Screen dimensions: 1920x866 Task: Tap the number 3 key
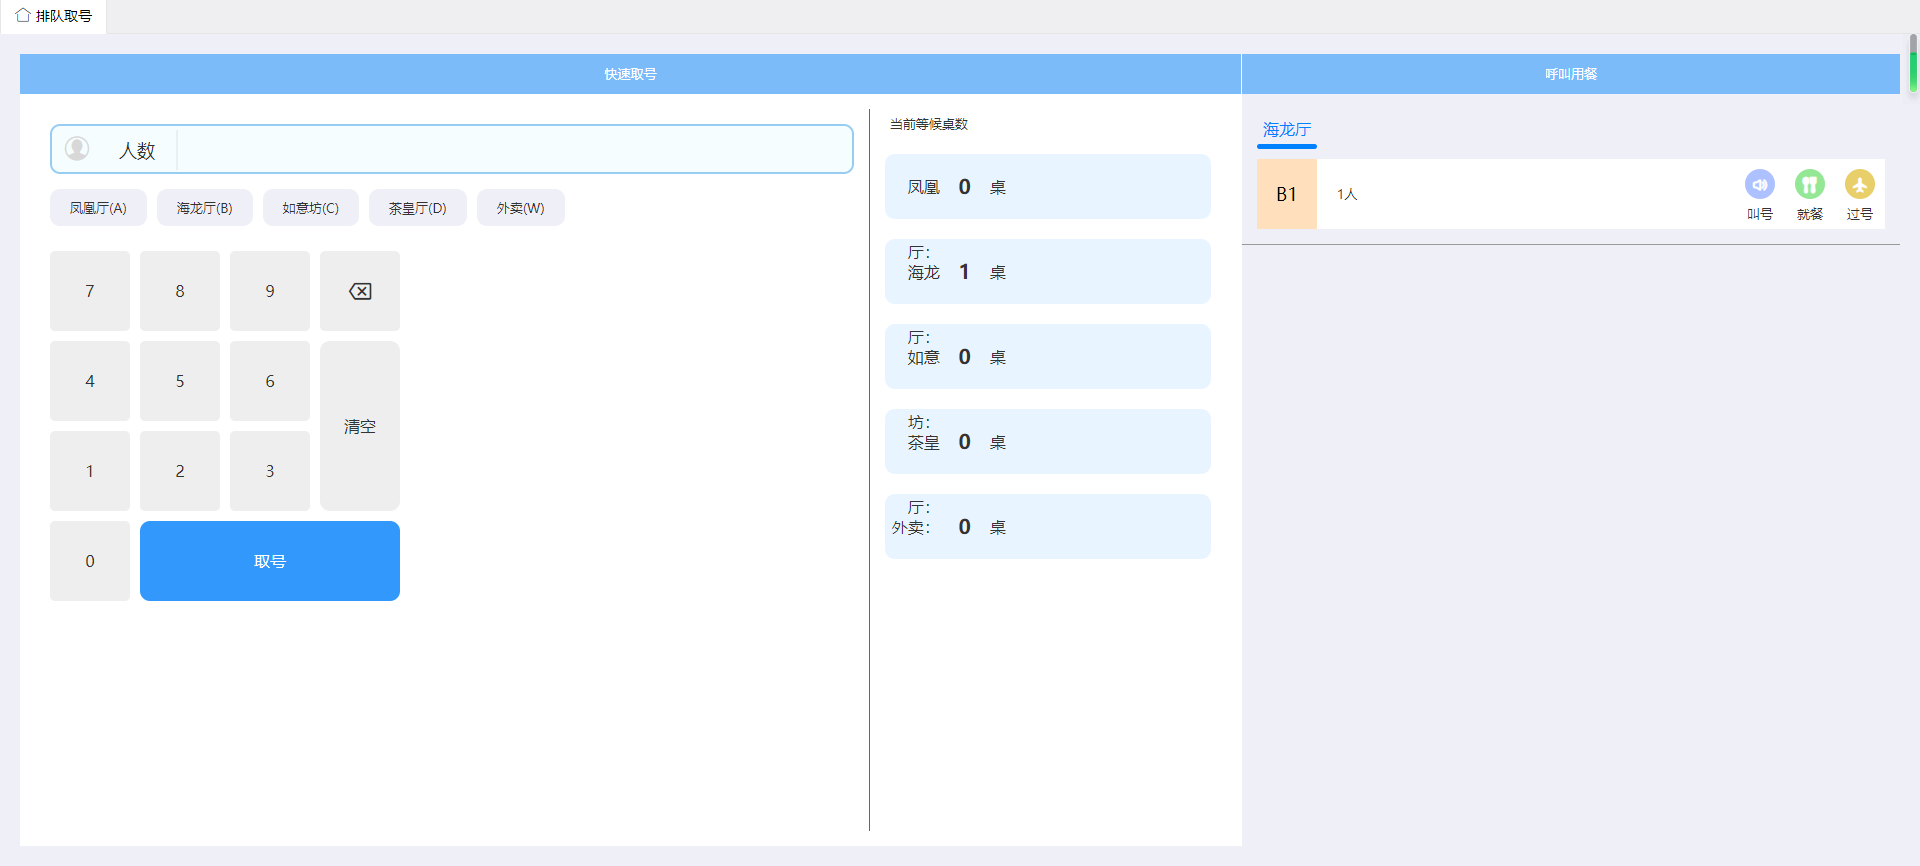point(270,471)
